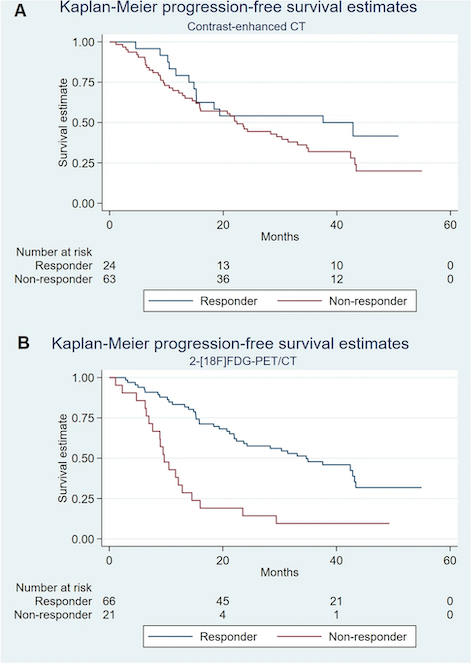Click the 45 at-risk value in panel B
This screenshot has width=471, height=664.
223,601
